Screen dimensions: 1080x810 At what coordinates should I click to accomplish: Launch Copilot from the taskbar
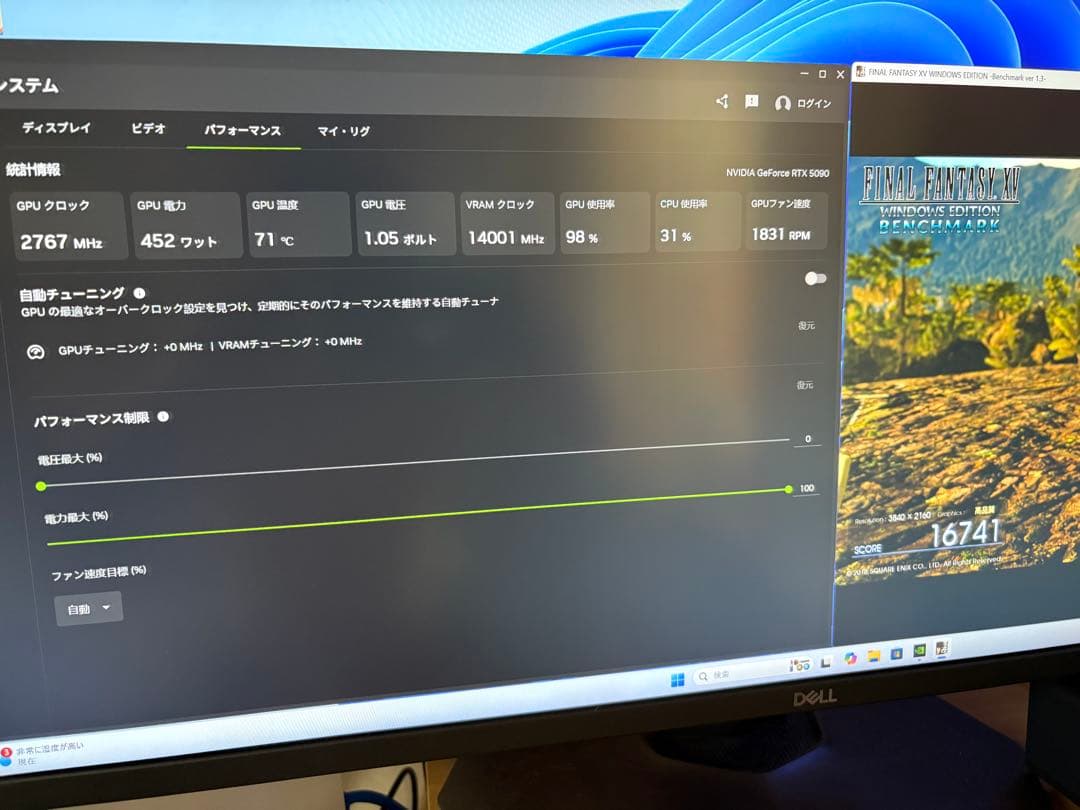coord(850,660)
